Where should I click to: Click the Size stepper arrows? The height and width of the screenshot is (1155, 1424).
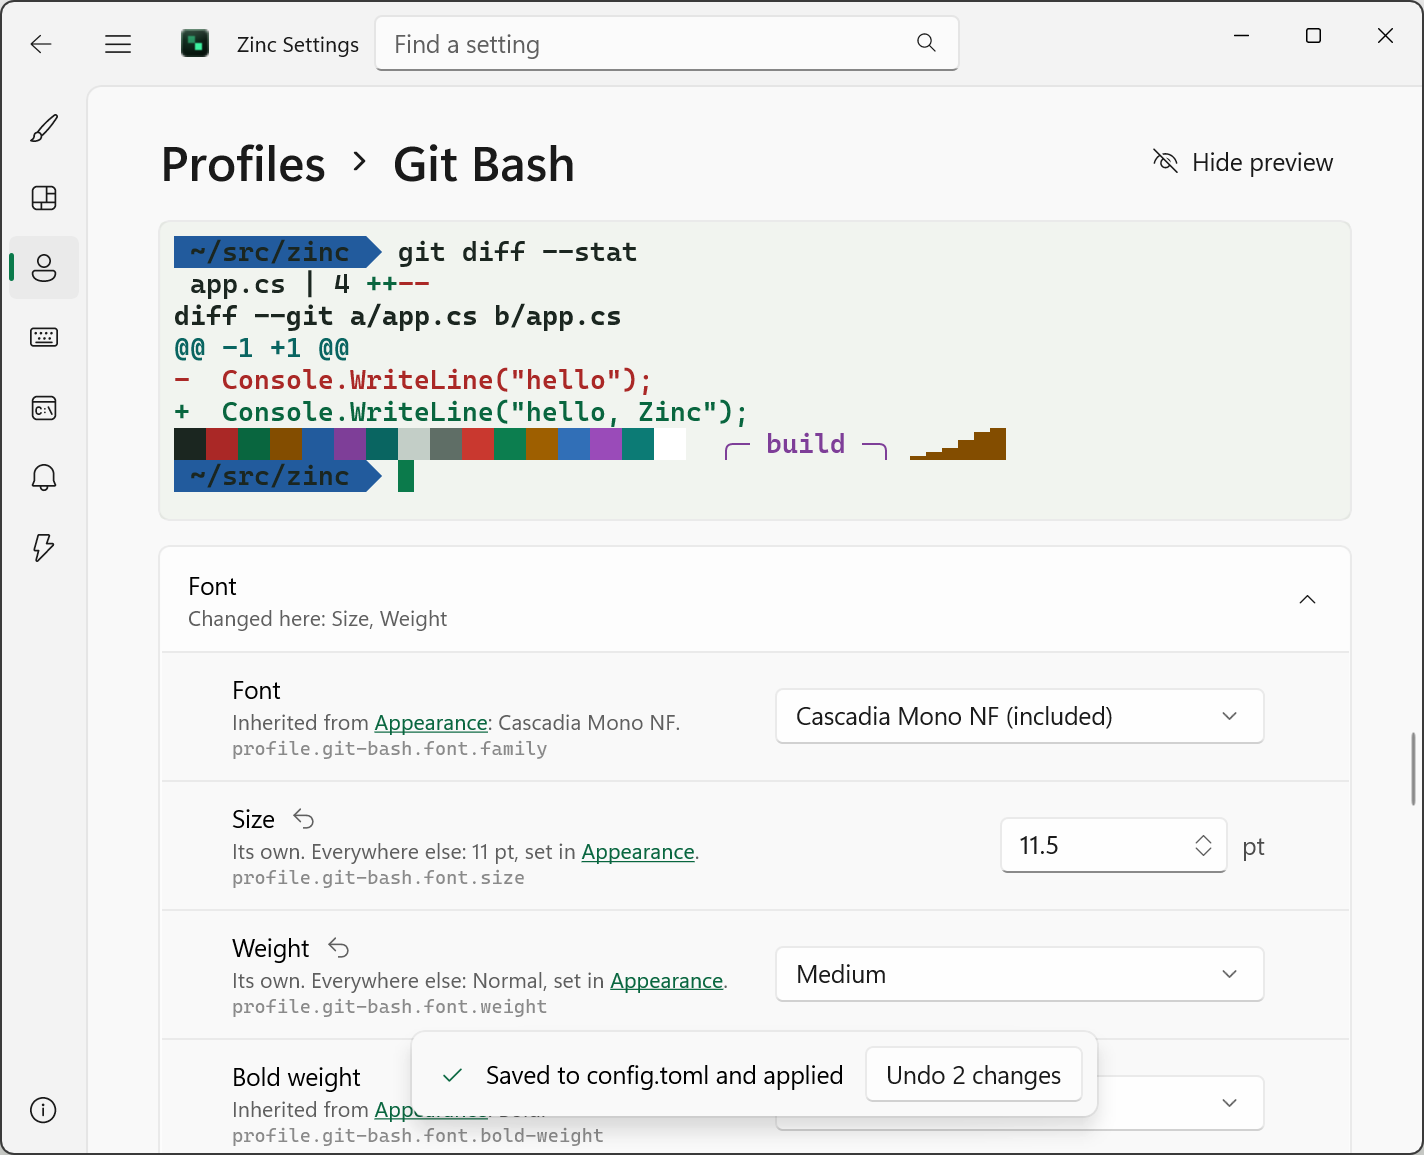click(1203, 846)
